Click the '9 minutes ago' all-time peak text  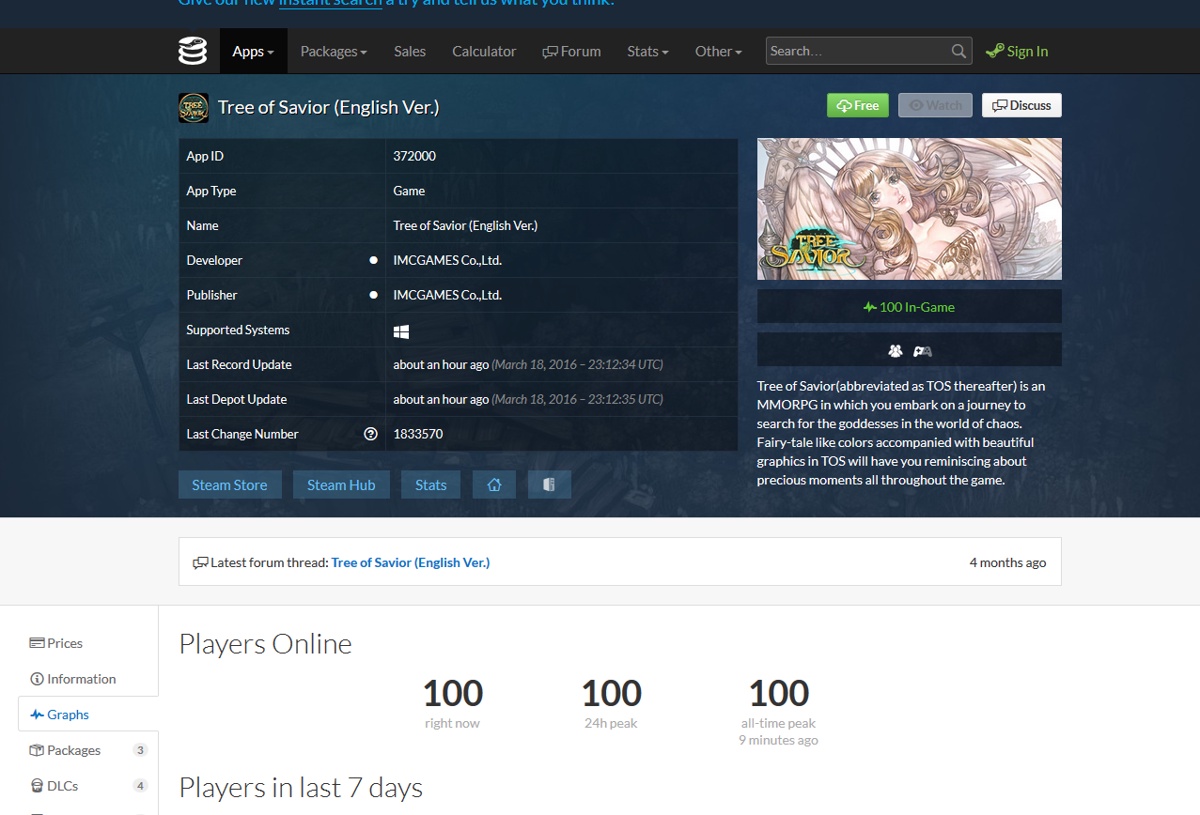778,740
